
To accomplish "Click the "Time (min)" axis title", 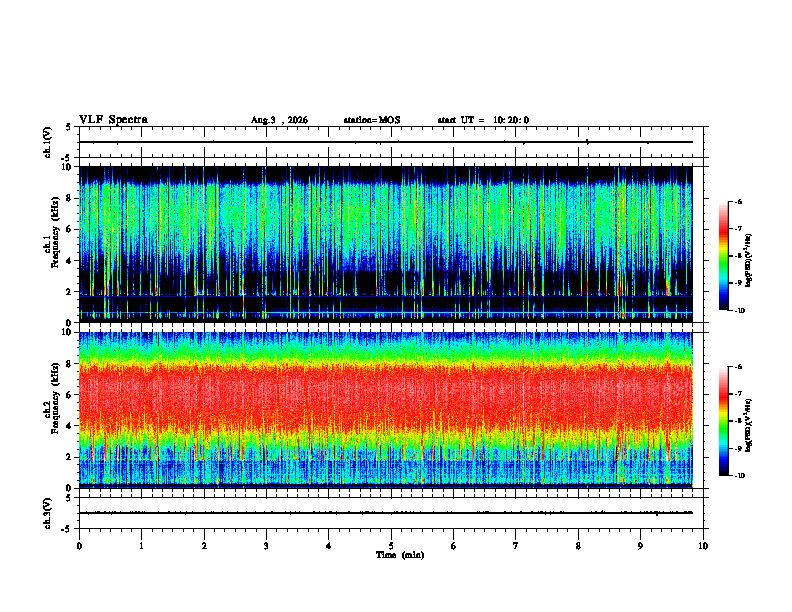I will 400,555.
